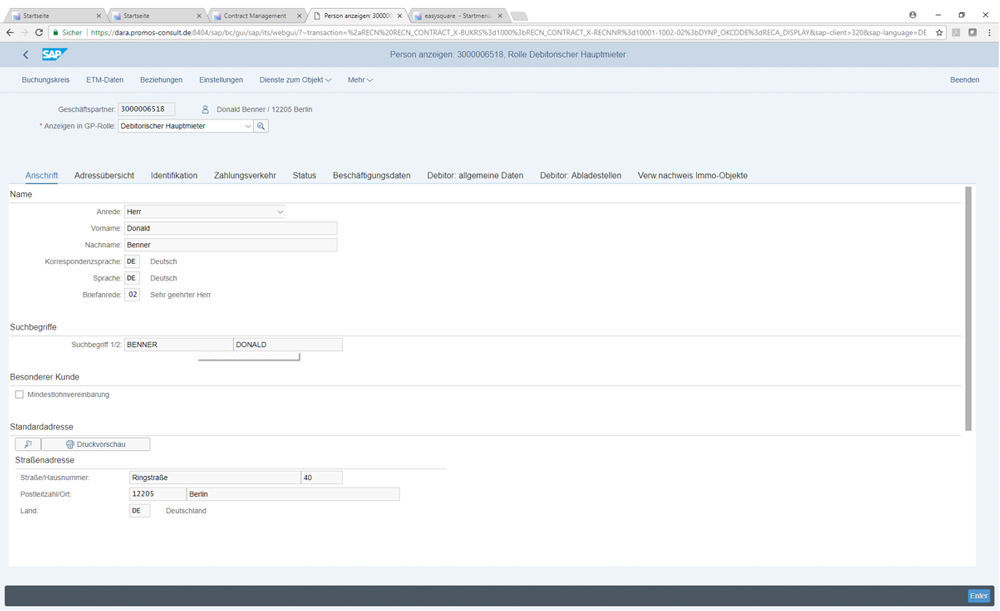Click the Beenden button

click(964, 80)
